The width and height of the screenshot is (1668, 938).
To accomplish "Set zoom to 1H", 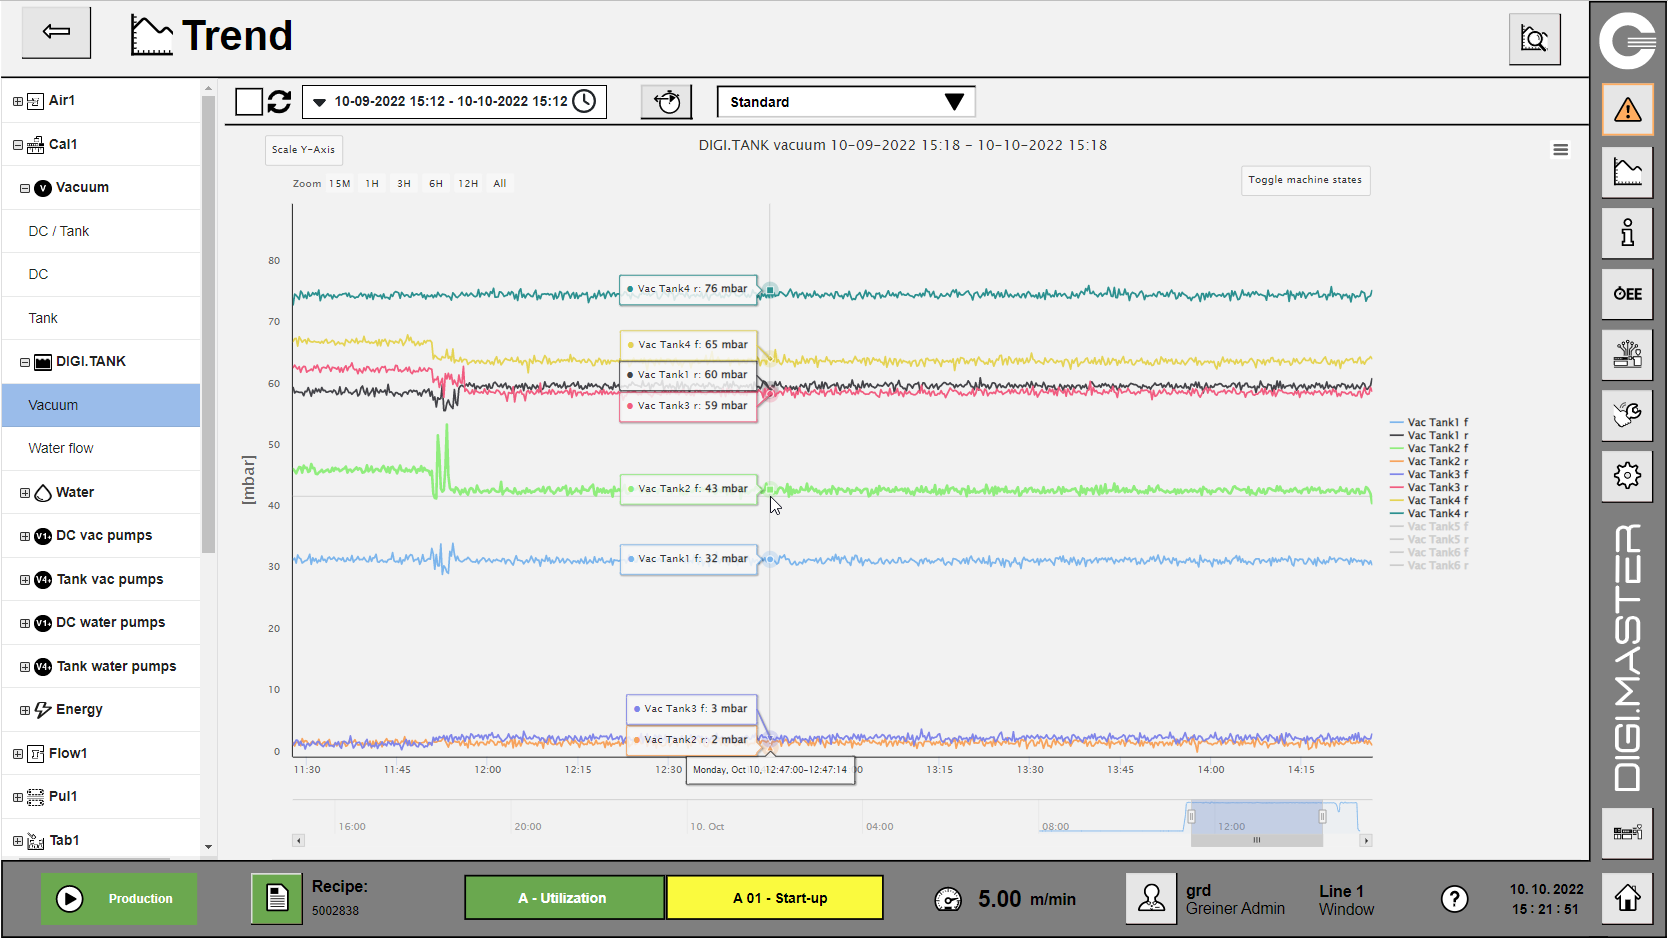I will (372, 184).
